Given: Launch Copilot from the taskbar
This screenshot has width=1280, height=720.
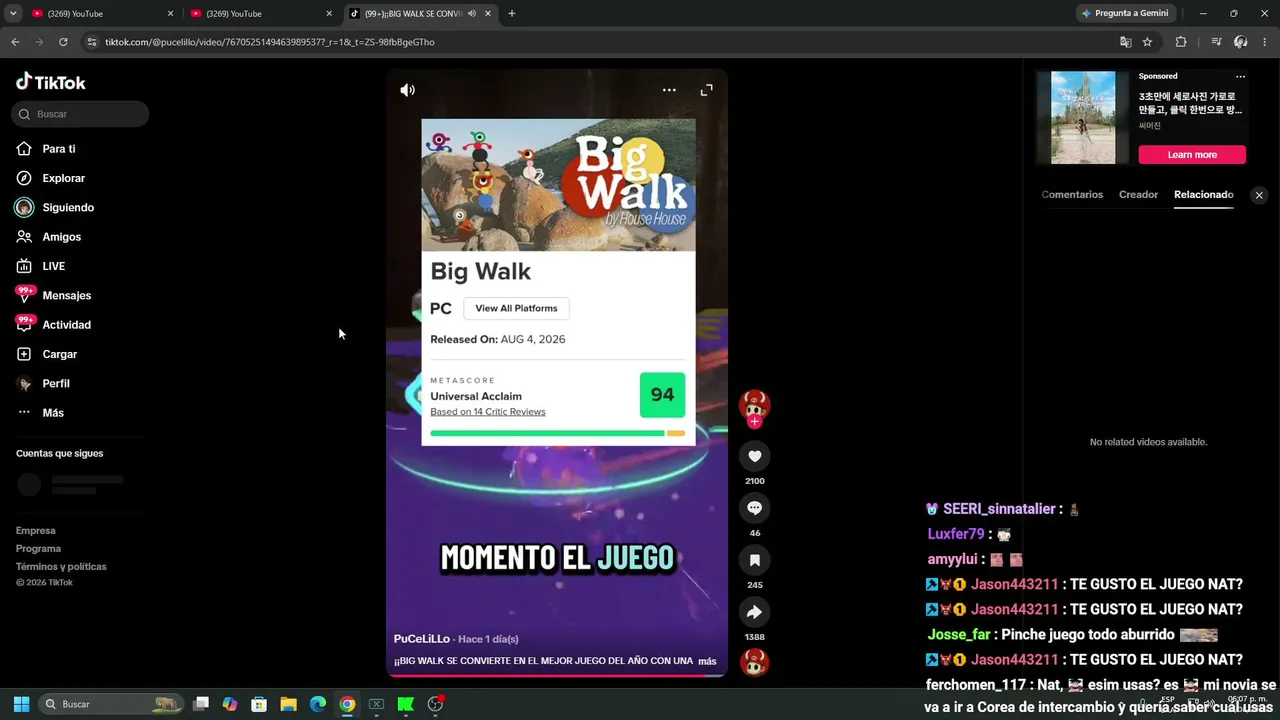Looking at the screenshot, I should (x=230, y=704).
